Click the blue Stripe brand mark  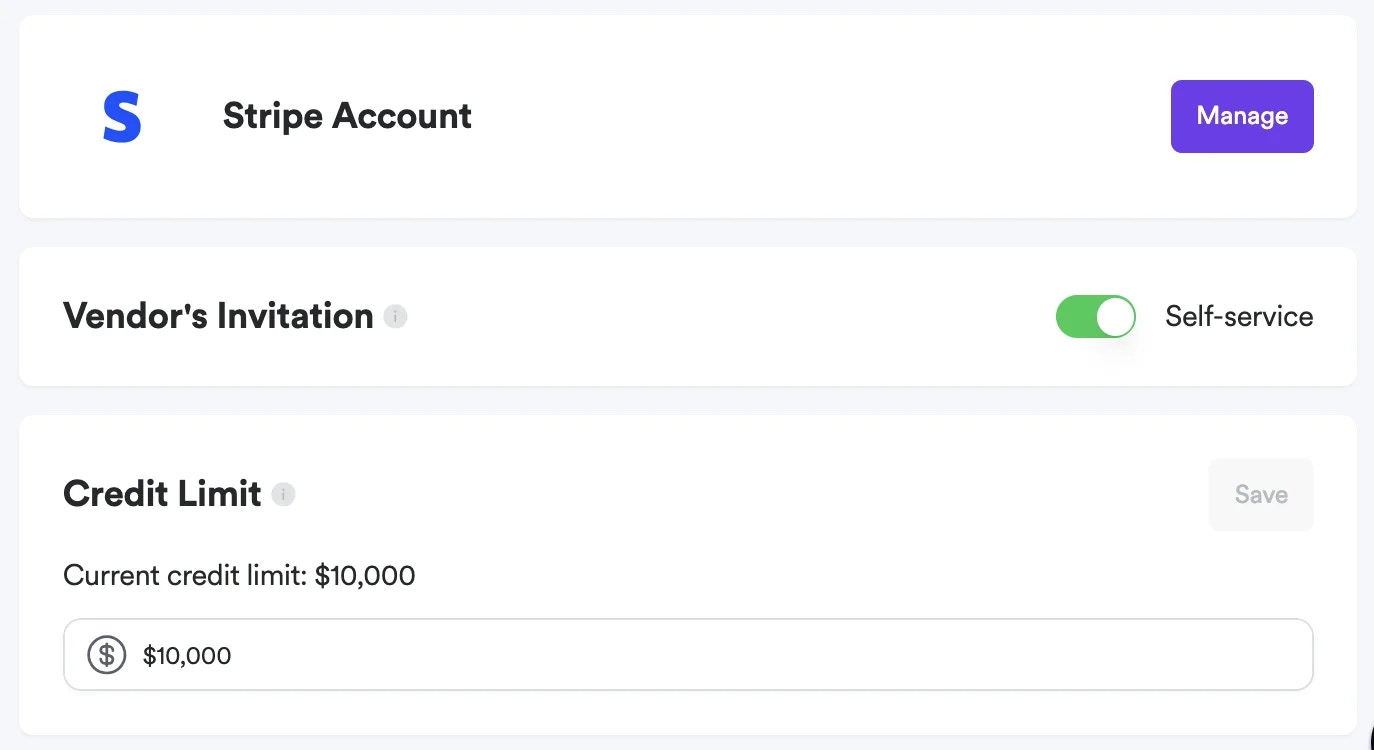point(121,116)
